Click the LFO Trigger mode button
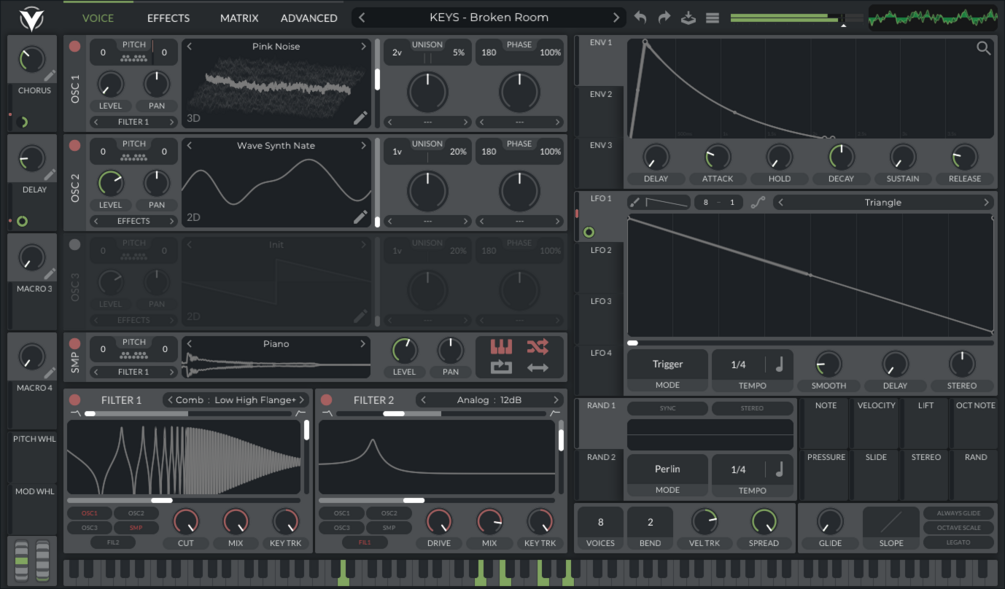The image size is (1005, 589). (667, 364)
